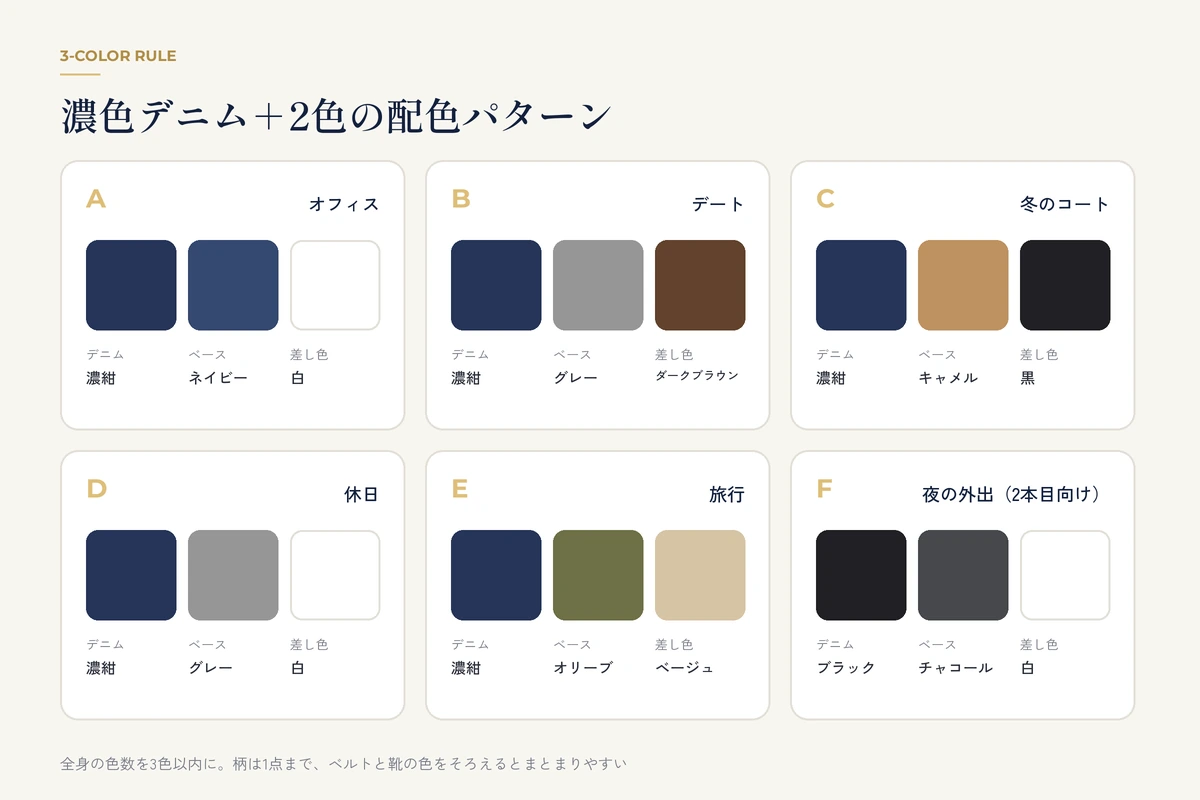
Task: Click the gold letter A badge
Action: 96,199
